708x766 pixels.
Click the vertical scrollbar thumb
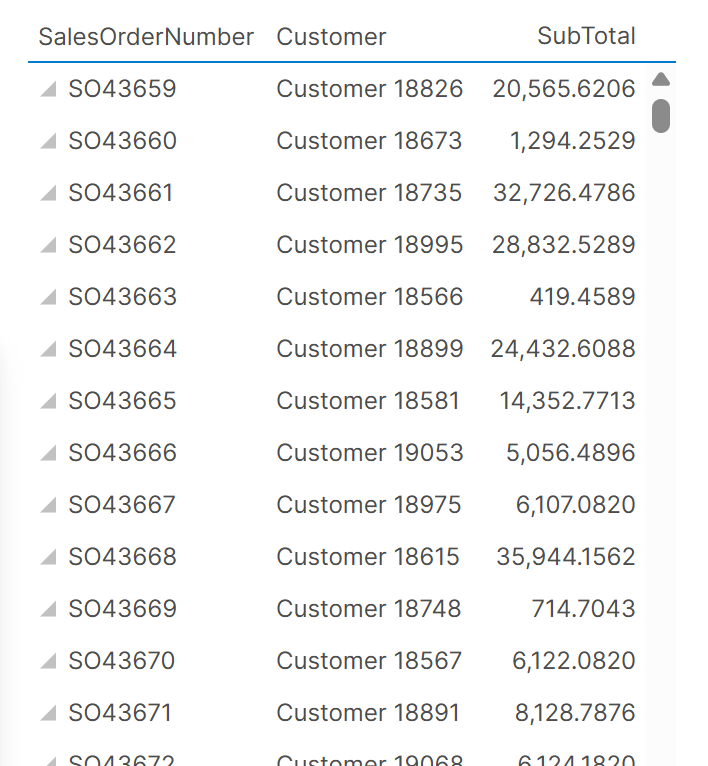point(660,115)
